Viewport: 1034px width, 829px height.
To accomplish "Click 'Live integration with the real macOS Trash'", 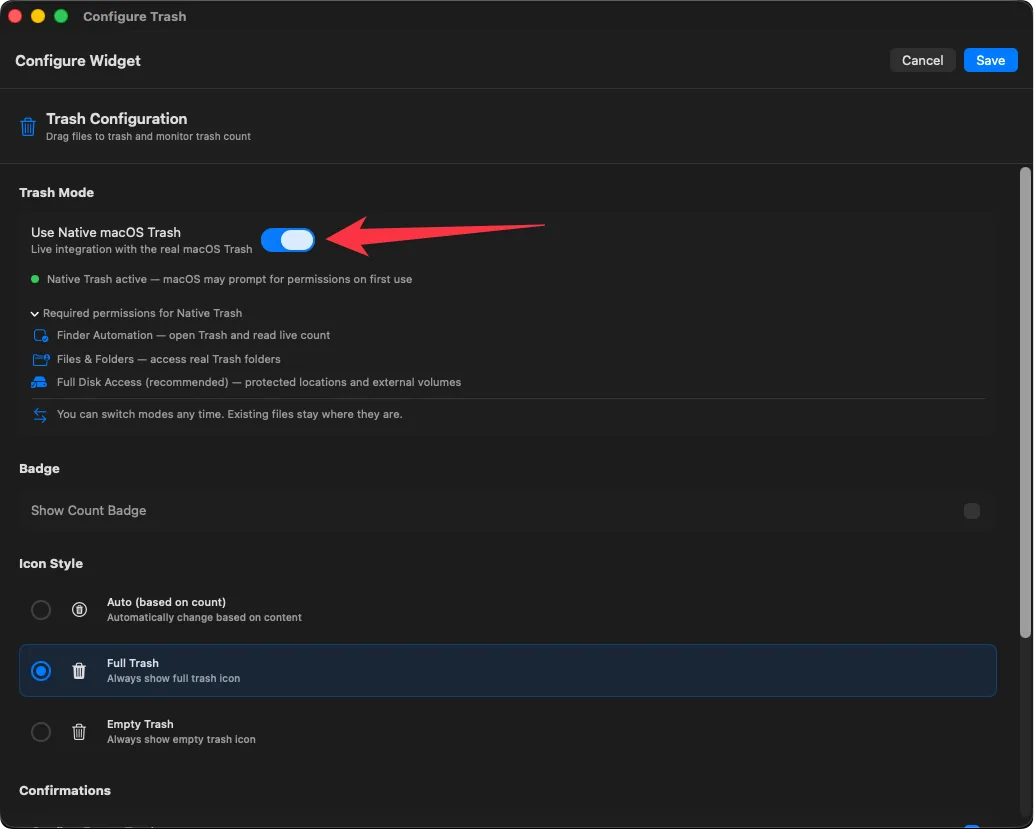I will pos(142,249).
